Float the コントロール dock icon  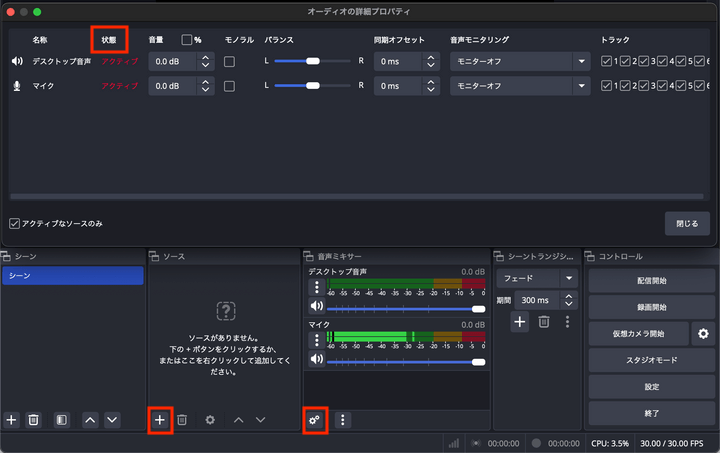589,256
